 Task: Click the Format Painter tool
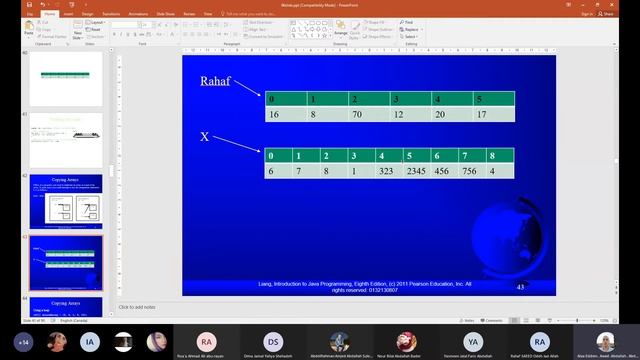click(x=52, y=37)
